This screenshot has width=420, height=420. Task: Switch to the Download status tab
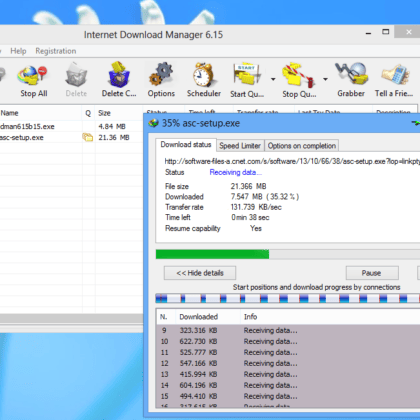pos(186,145)
